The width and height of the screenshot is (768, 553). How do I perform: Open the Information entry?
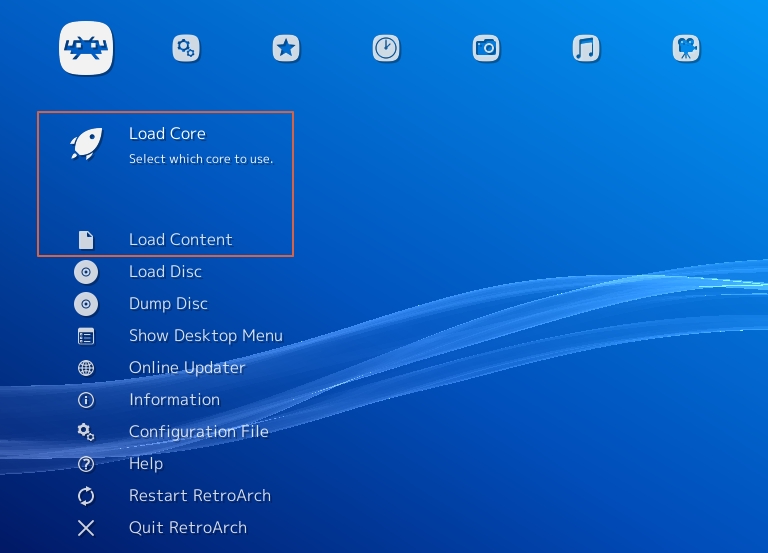pos(174,400)
